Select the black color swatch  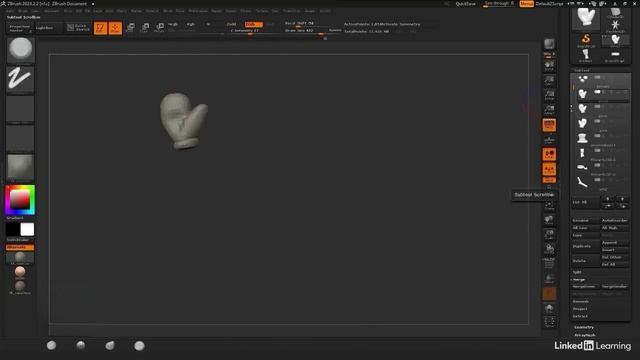point(13,229)
